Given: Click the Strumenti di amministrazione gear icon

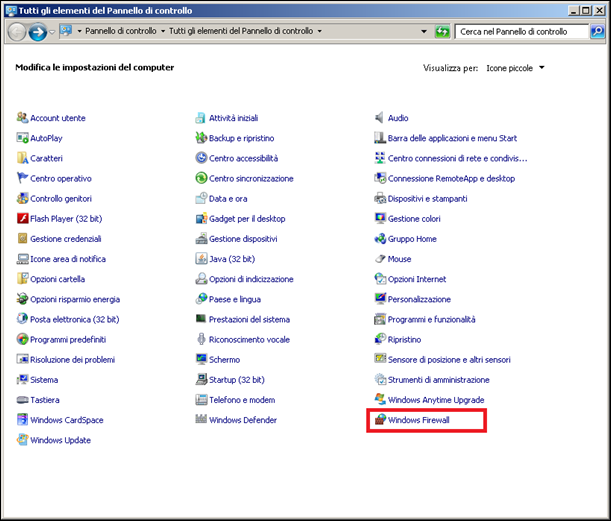Looking at the screenshot, I should (380, 379).
